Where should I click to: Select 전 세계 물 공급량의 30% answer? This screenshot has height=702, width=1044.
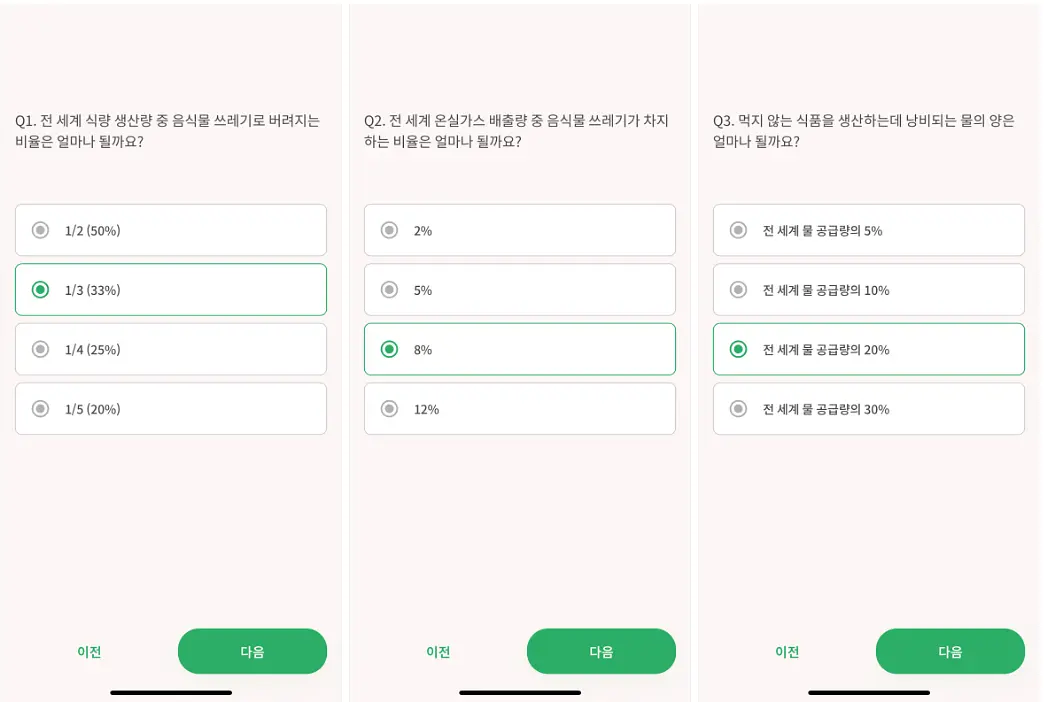coord(868,408)
